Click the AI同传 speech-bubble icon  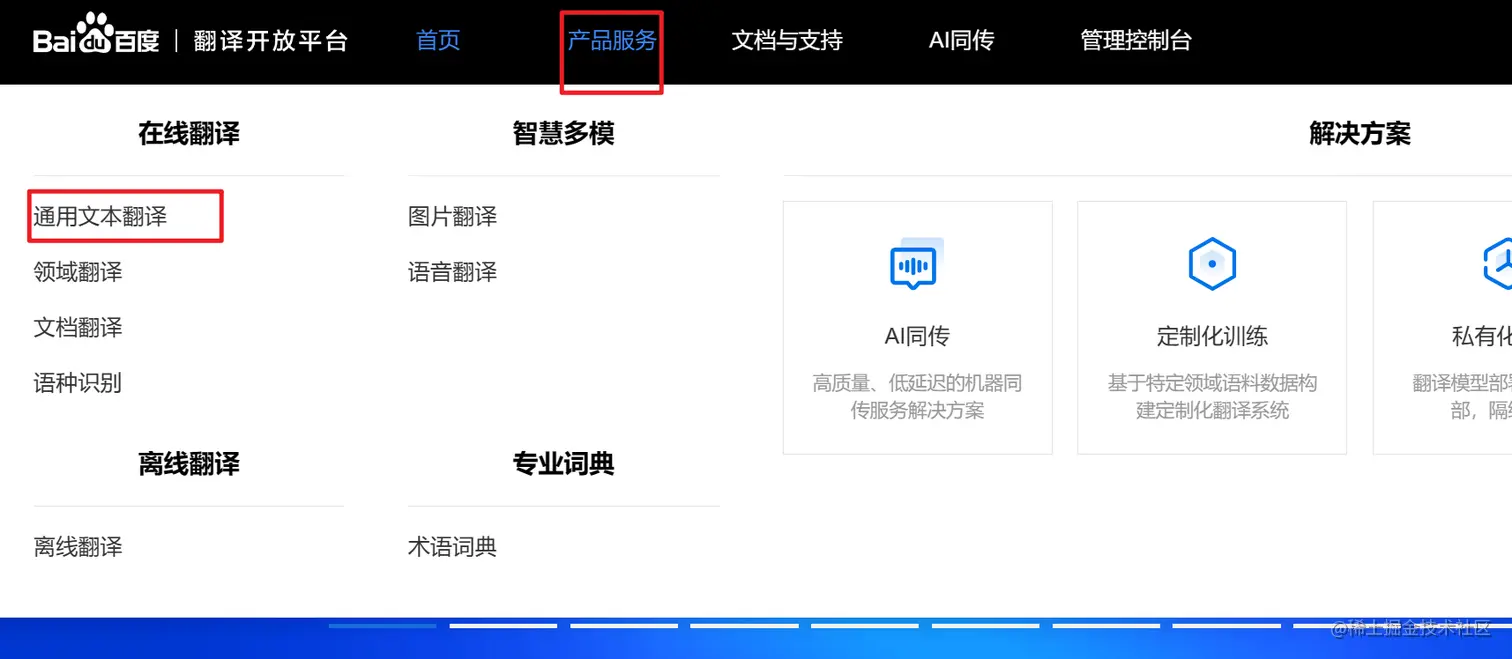click(915, 265)
